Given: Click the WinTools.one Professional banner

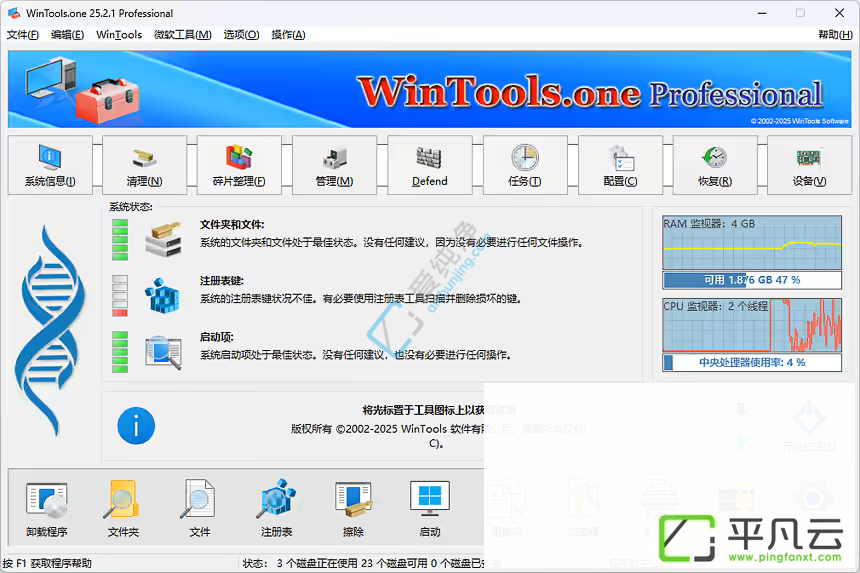Looking at the screenshot, I should (429, 89).
